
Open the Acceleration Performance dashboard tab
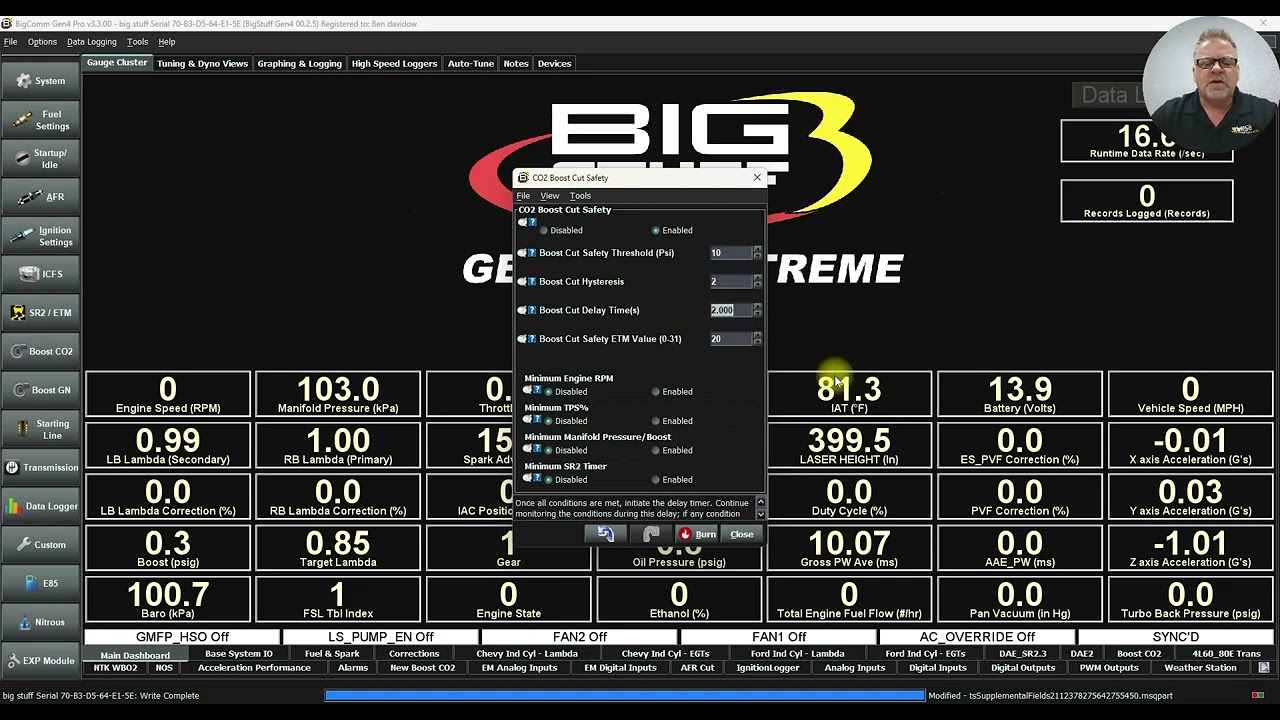pos(254,668)
